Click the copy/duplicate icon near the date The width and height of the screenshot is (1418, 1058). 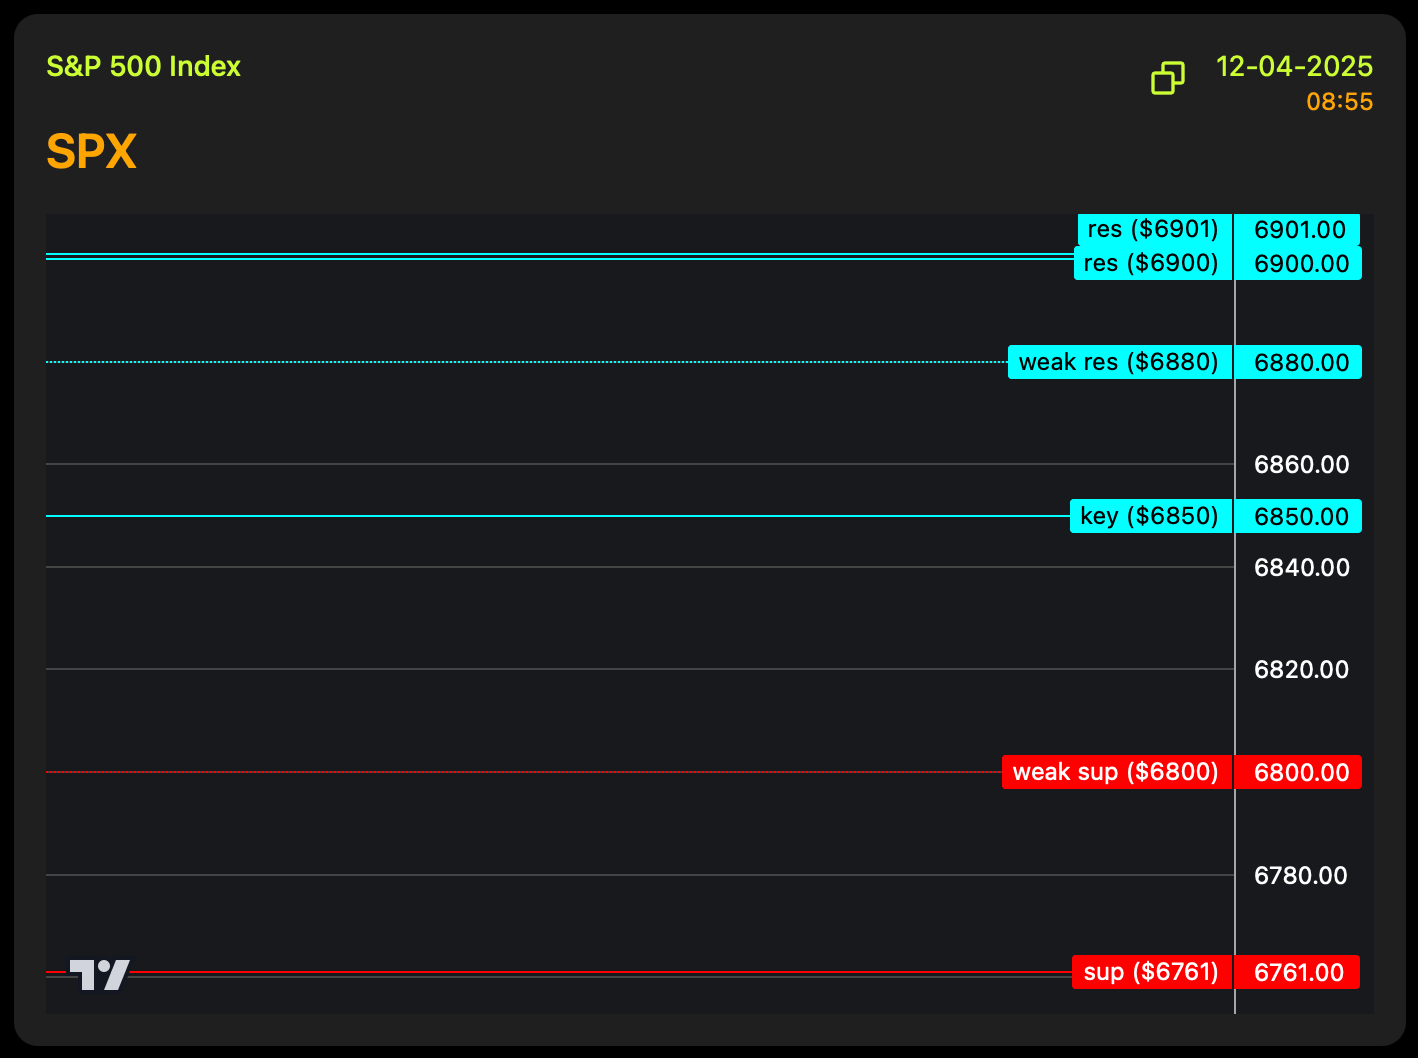pos(1167,78)
